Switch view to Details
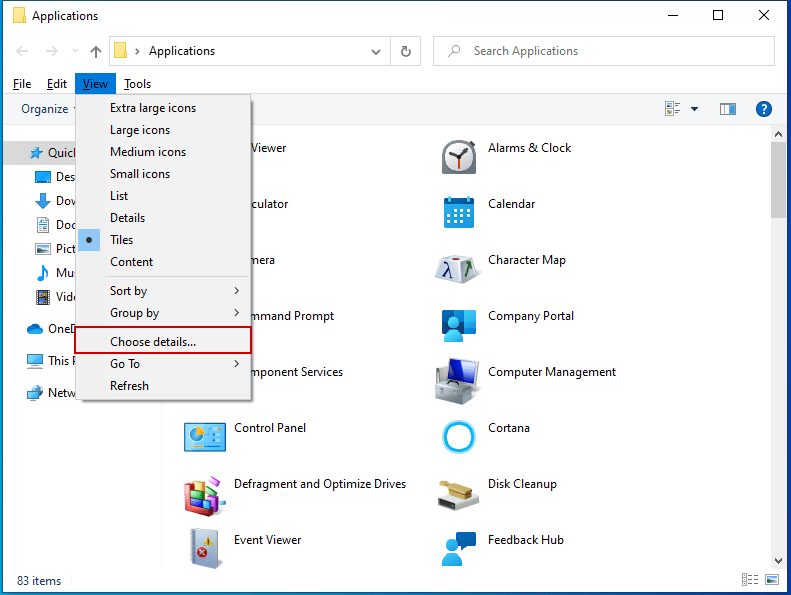 pyautogui.click(x=127, y=218)
